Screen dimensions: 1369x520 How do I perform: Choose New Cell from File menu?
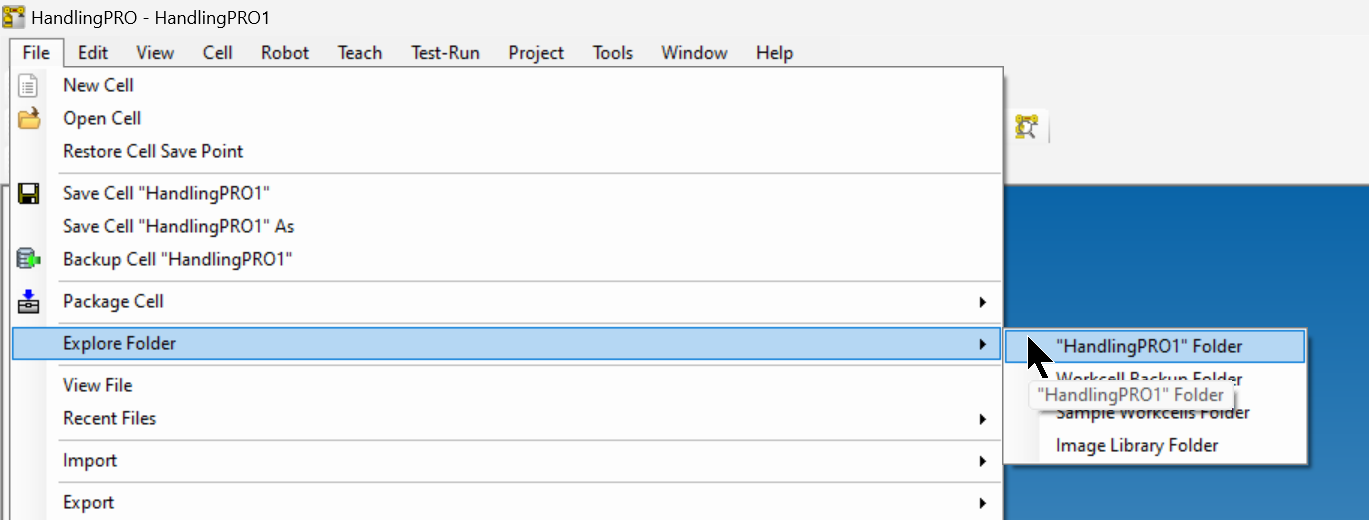coord(506,86)
